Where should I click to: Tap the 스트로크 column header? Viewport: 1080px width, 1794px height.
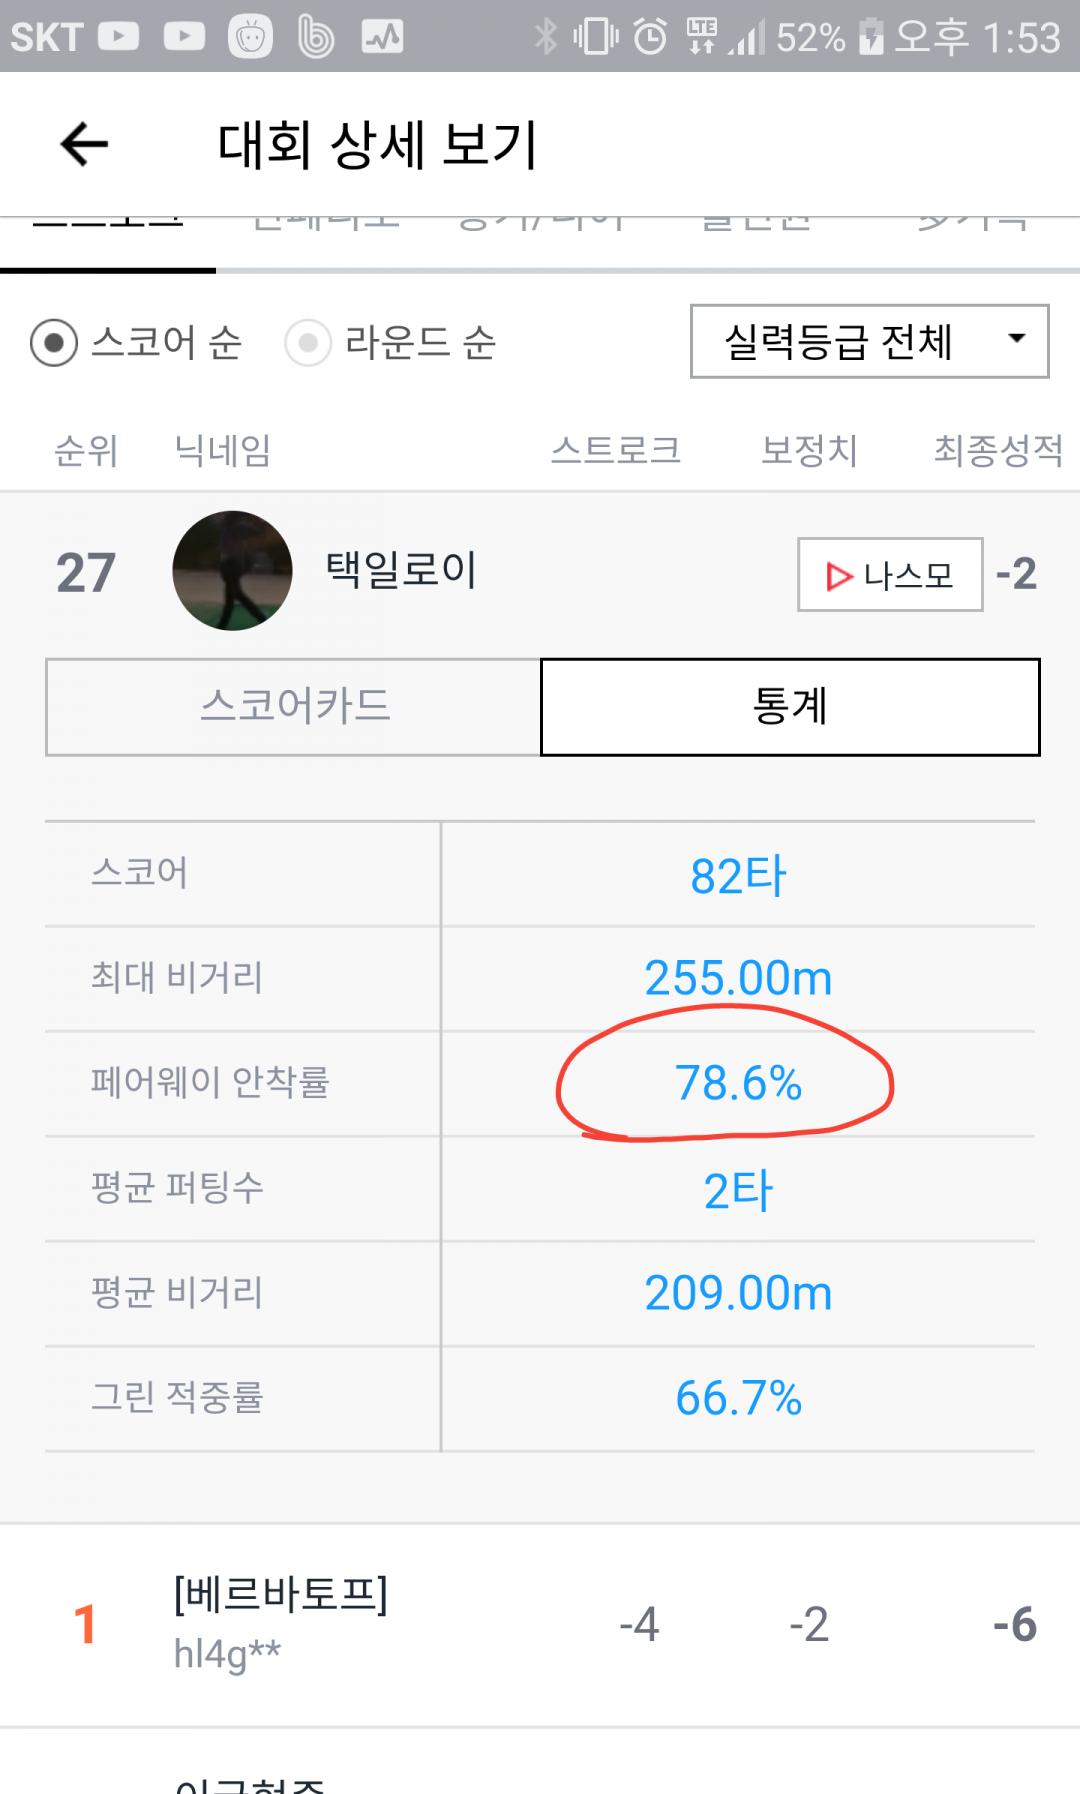pos(615,451)
